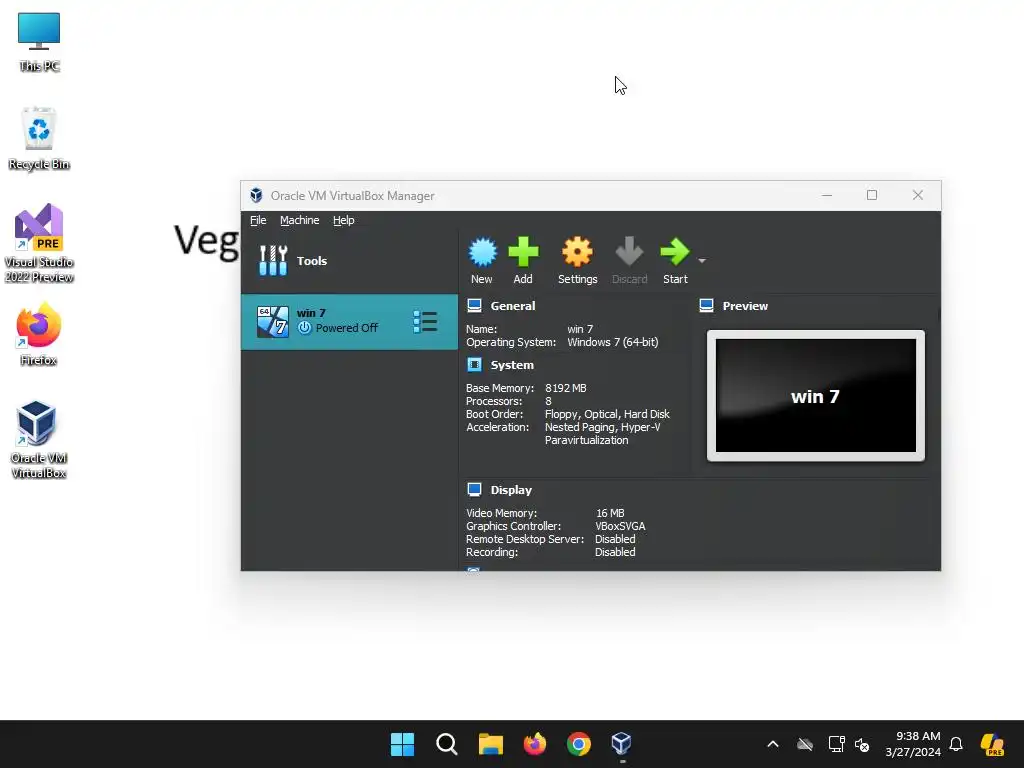This screenshot has height=768, width=1024.
Task: Open the Recycle Bin desktop icon
Action: (x=39, y=138)
